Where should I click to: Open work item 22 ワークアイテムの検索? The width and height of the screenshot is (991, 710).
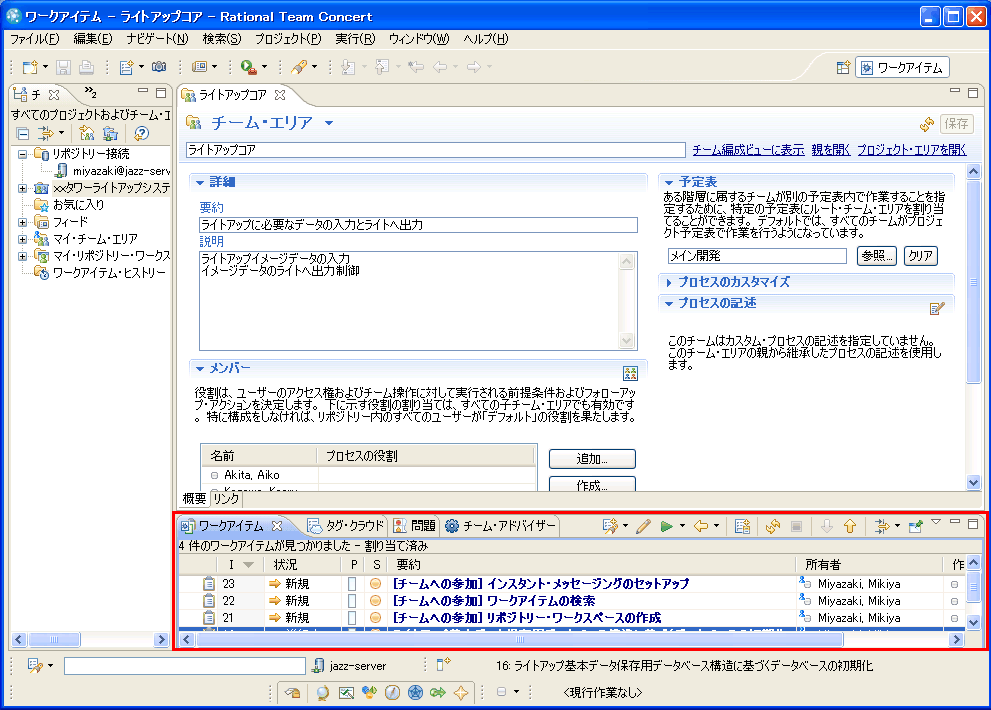pos(494,601)
